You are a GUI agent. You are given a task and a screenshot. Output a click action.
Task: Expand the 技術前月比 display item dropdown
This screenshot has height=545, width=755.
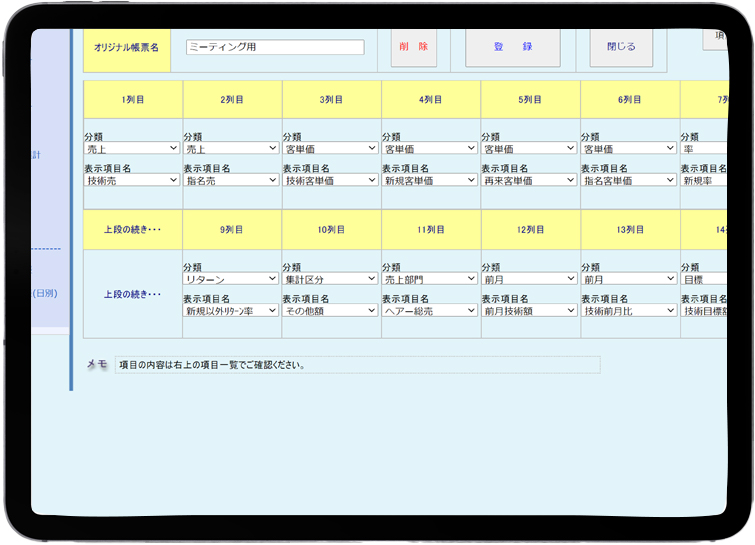(629, 311)
